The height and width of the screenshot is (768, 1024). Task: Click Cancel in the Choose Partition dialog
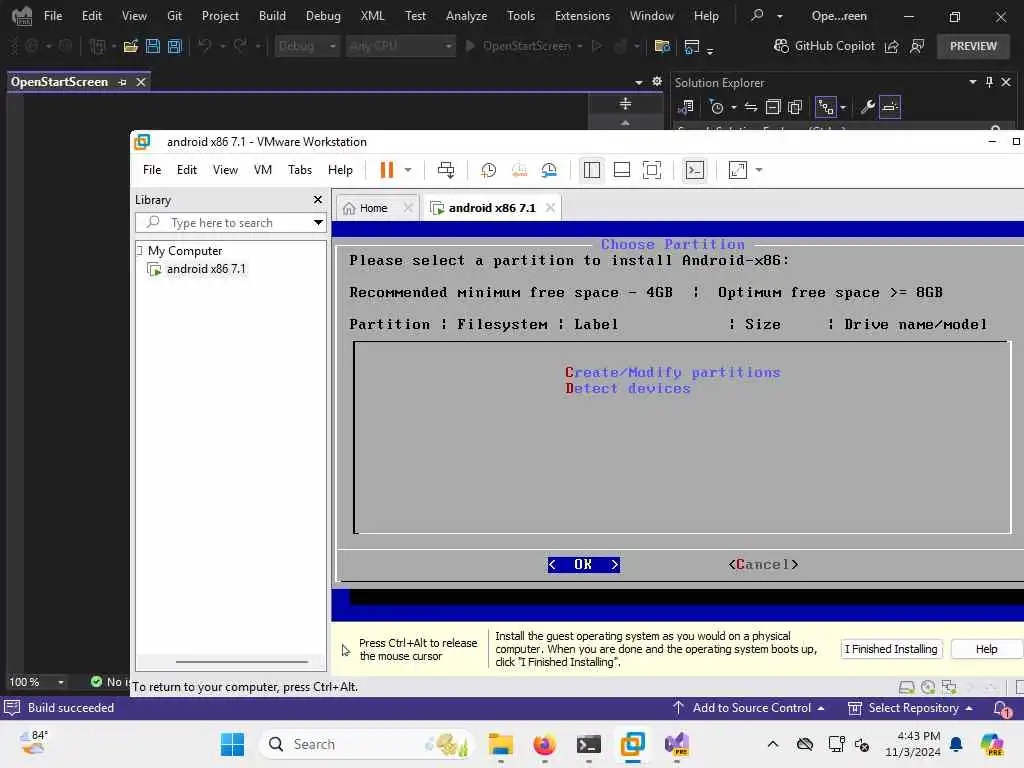click(x=763, y=564)
